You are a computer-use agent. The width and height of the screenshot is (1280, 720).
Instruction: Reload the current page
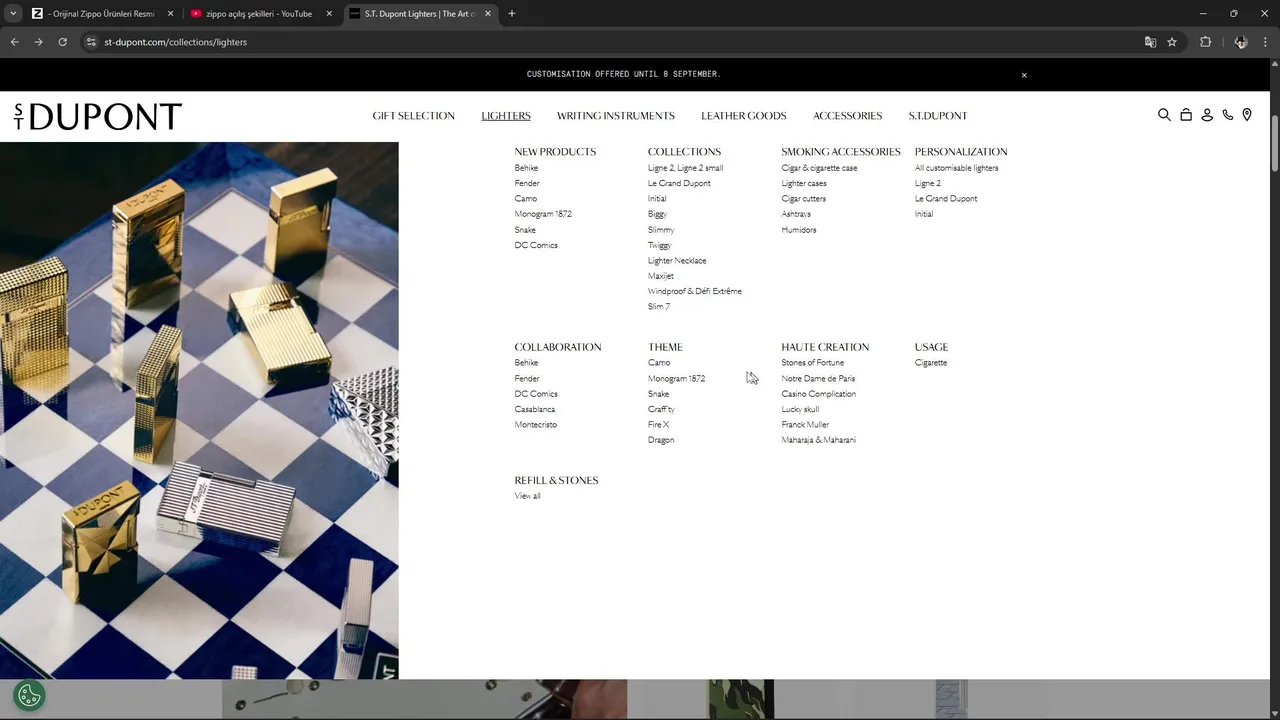pyautogui.click(x=62, y=42)
